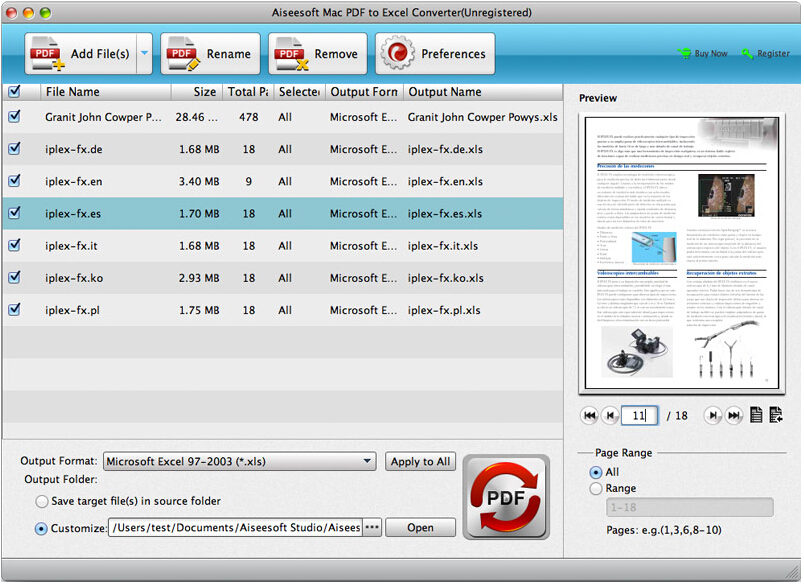
Task: Click the Buy Now link
Action: click(x=704, y=54)
